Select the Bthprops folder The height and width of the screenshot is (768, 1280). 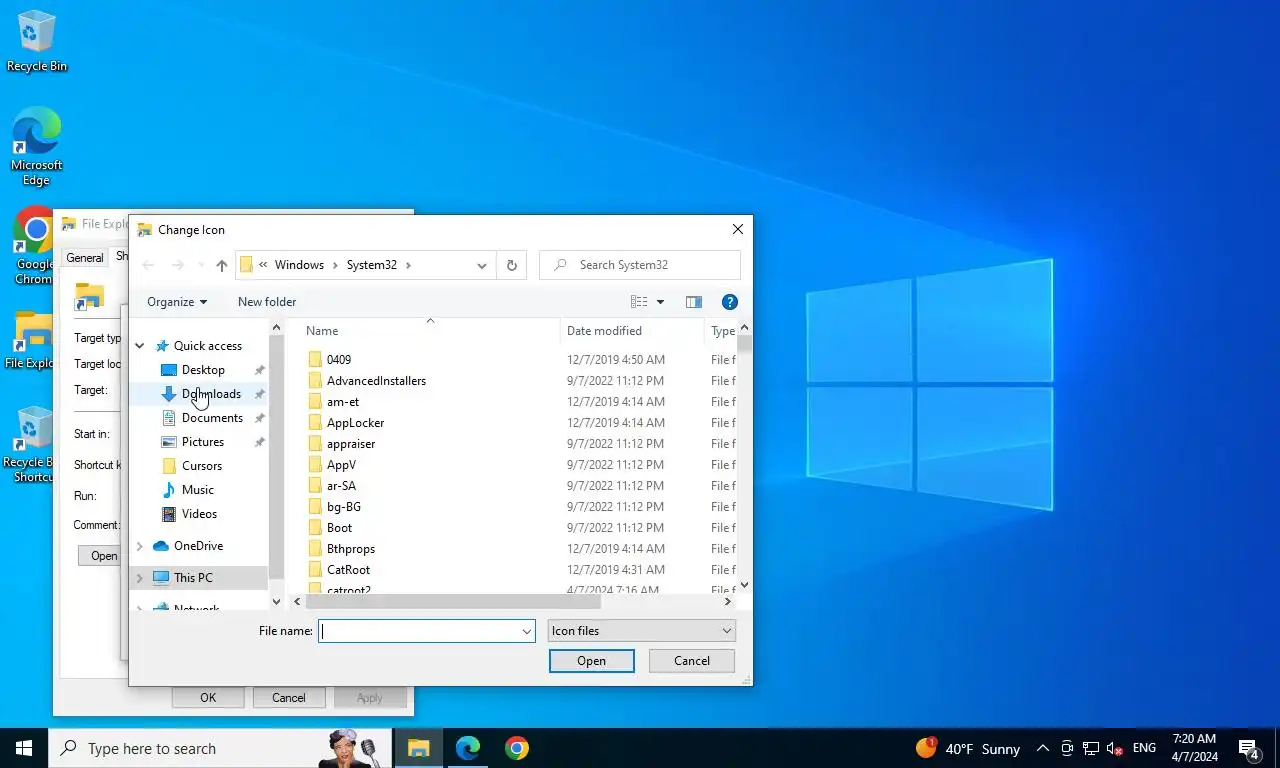tap(351, 549)
